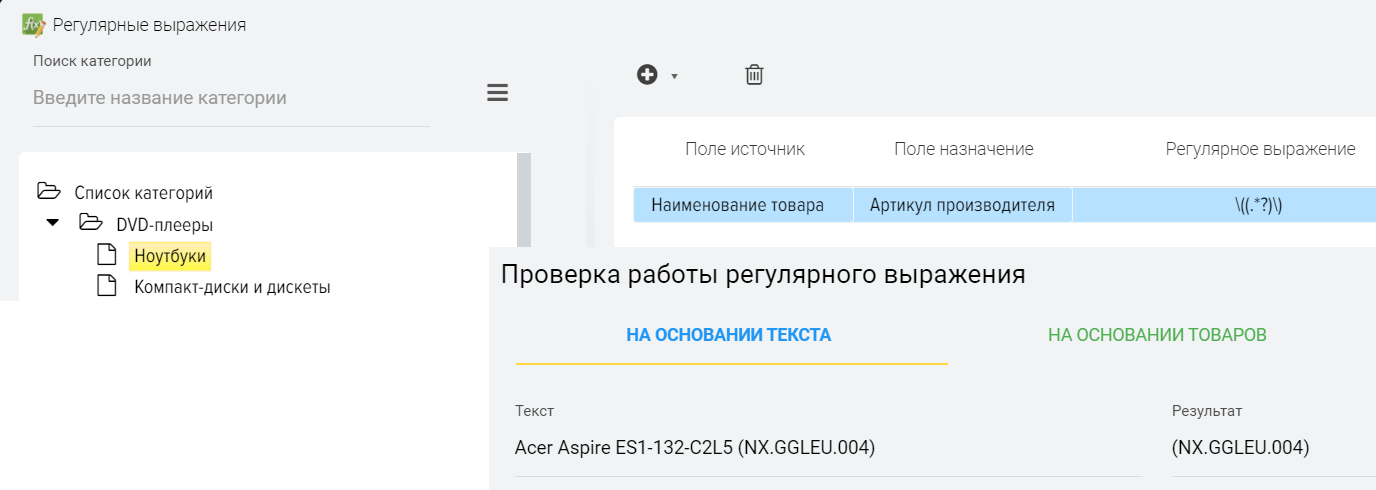Select the Ноутбуки category
Image resolution: width=1376 pixels, height=490 pixels.
pos(170,256)
